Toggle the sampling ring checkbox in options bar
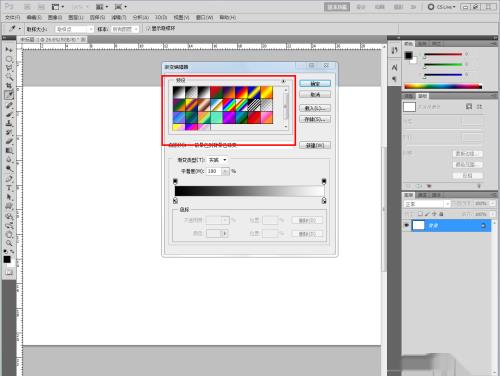 point(148,29)
